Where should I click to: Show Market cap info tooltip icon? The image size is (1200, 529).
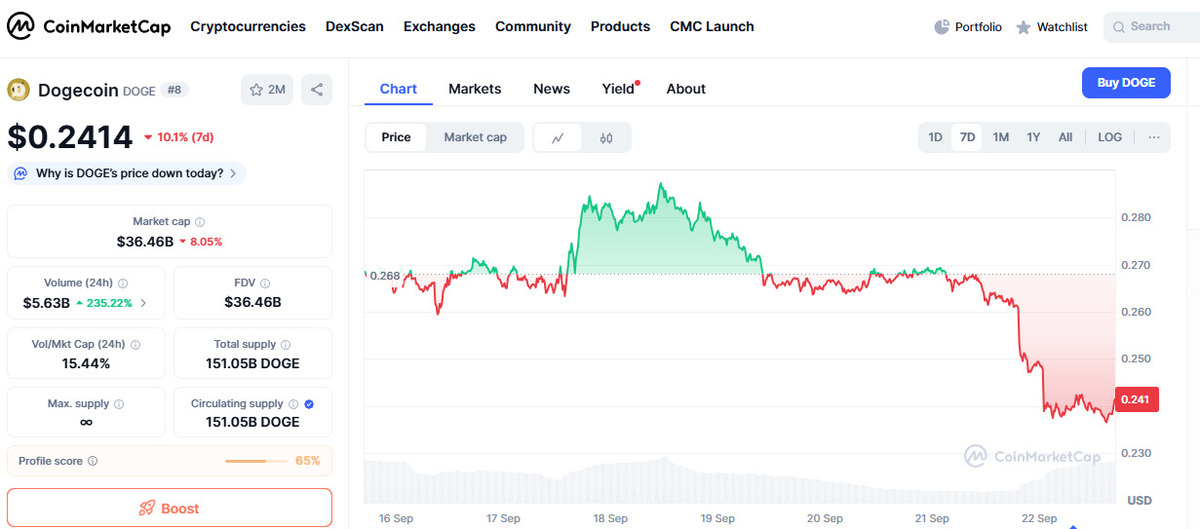tap(200, 222)
